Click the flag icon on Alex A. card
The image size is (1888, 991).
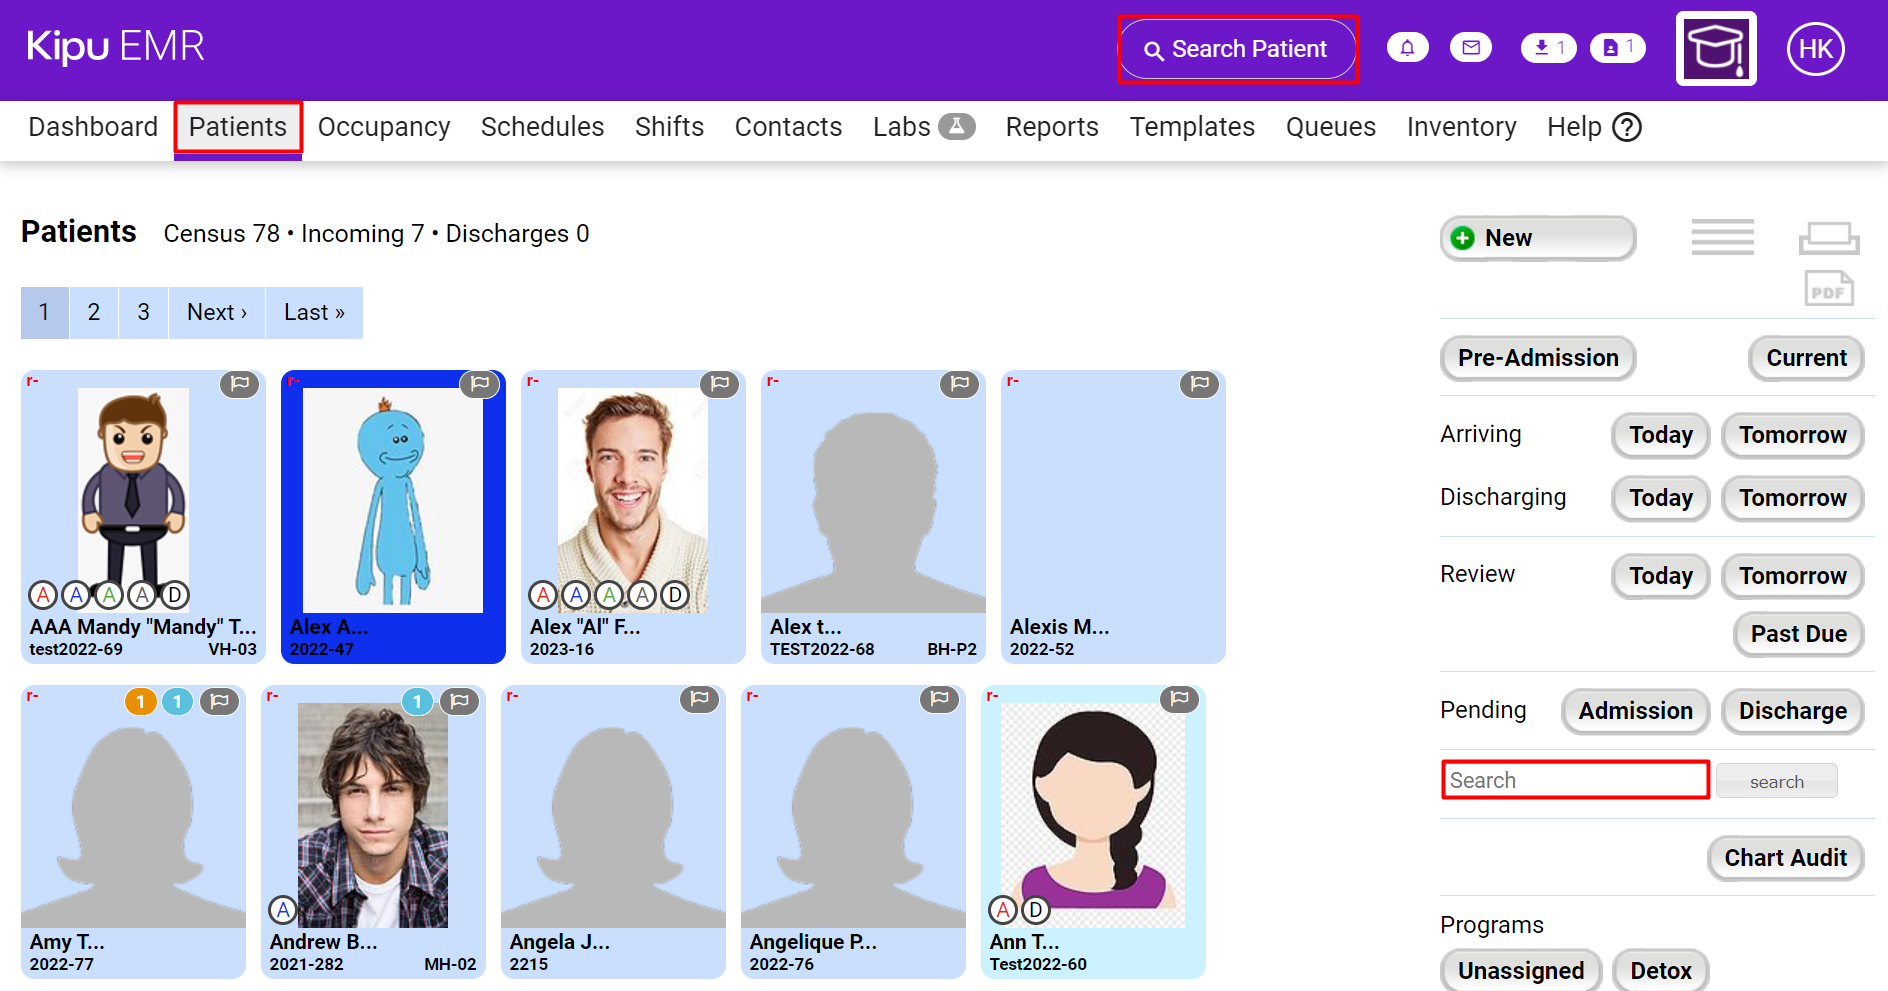(x=479, y=384)
